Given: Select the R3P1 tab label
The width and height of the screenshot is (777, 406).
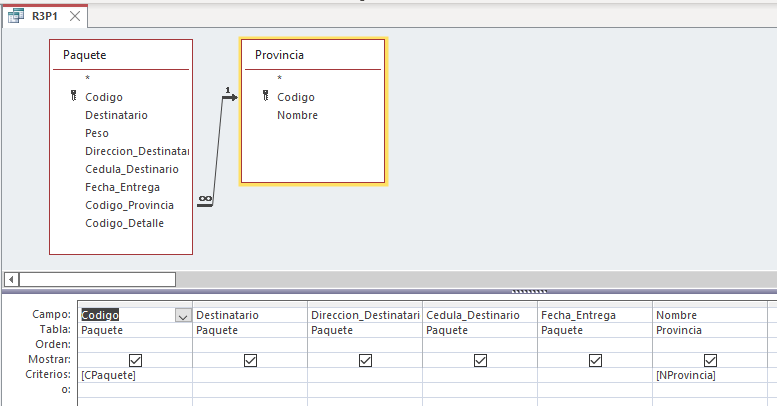Looking at the screenshot, I should [45, 16].
